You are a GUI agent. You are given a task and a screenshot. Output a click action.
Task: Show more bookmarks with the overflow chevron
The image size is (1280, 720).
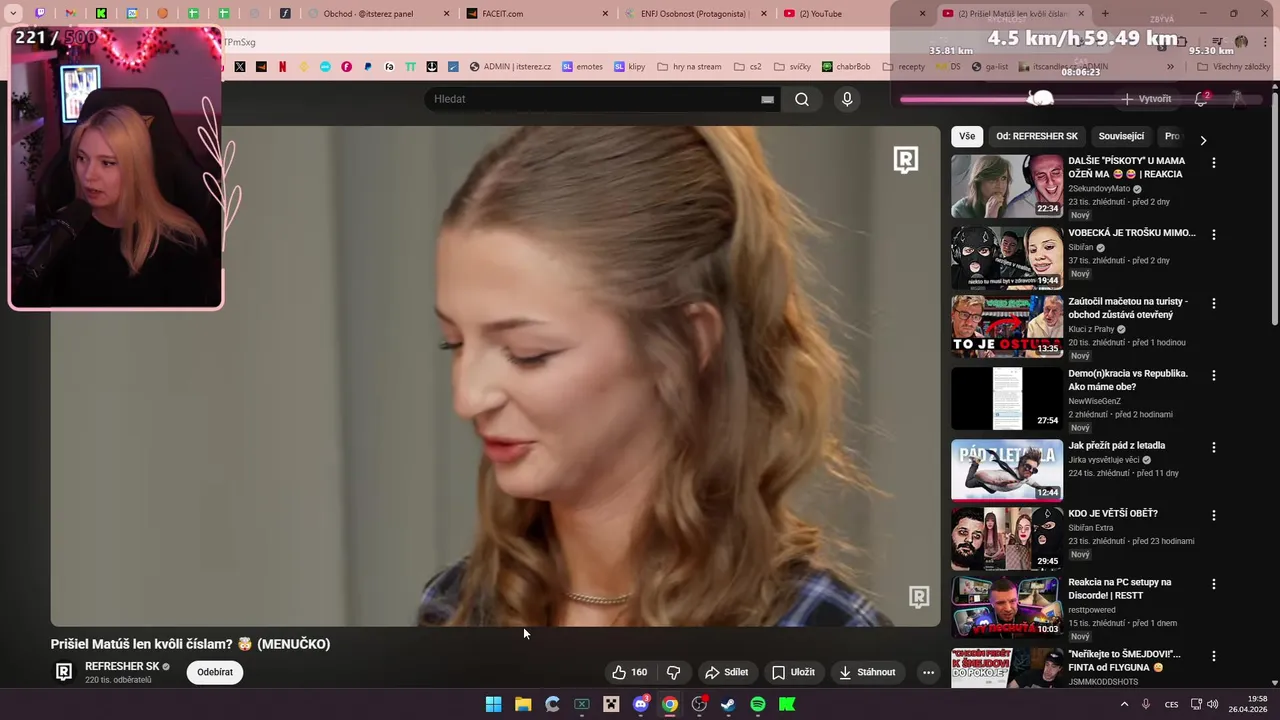click(x=1170, y=67)
